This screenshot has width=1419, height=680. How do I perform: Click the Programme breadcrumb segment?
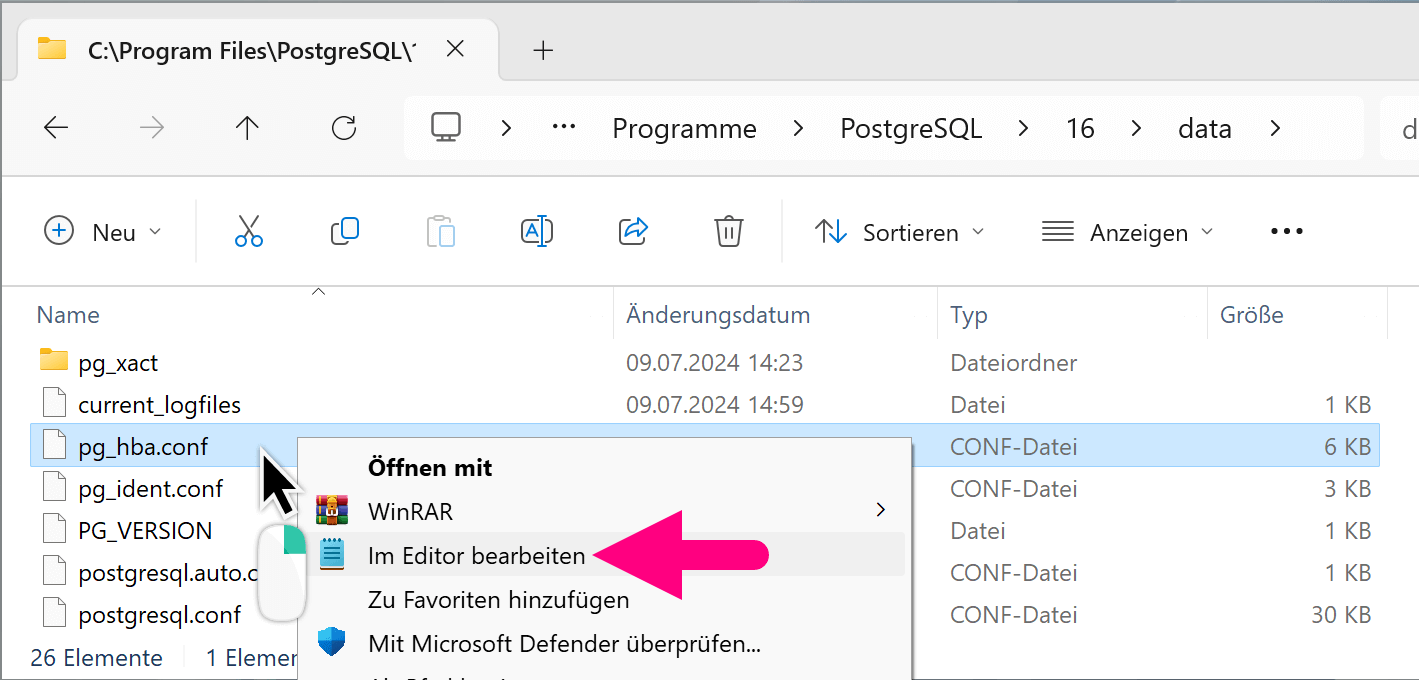pyautogui.click(x=684, y=129)
